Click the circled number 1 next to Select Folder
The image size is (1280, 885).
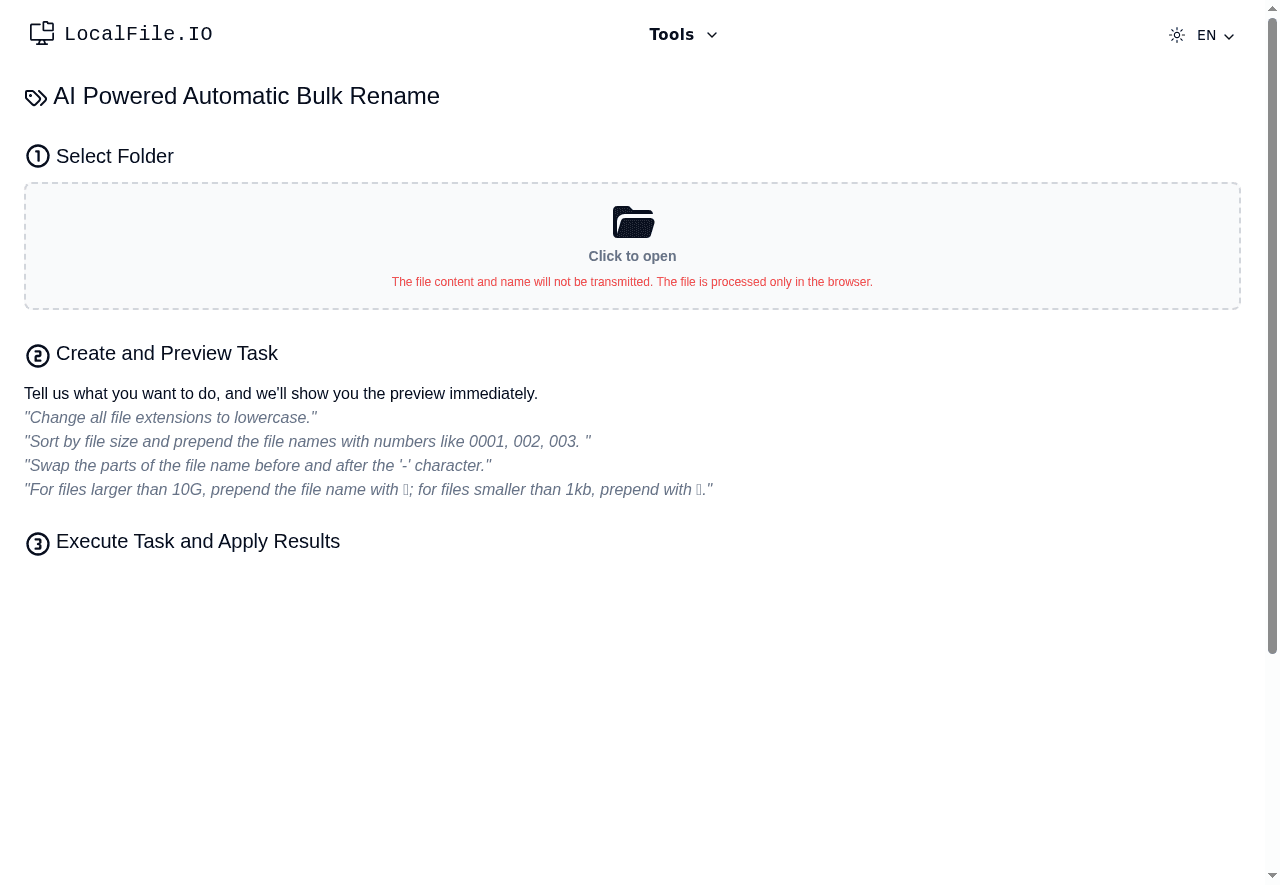point(38,156)
